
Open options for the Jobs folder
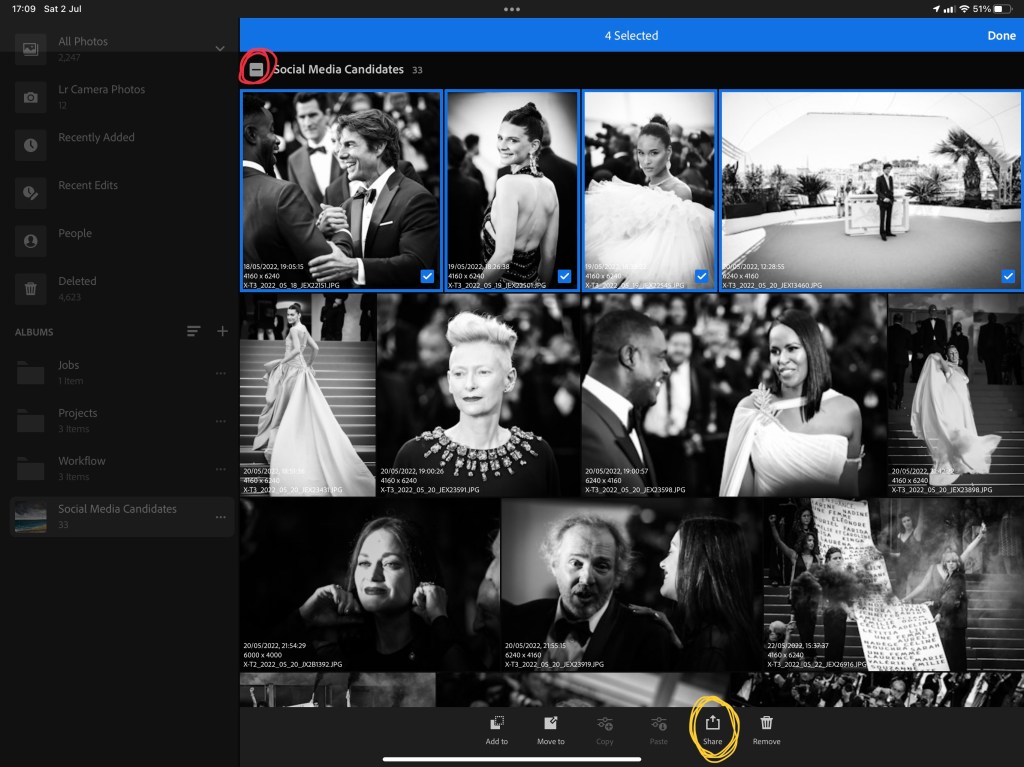221,373
